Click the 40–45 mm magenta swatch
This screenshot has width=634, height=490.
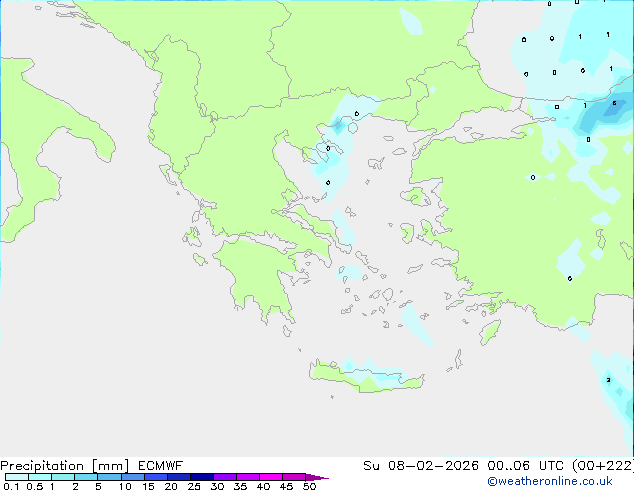coord(271,477)
